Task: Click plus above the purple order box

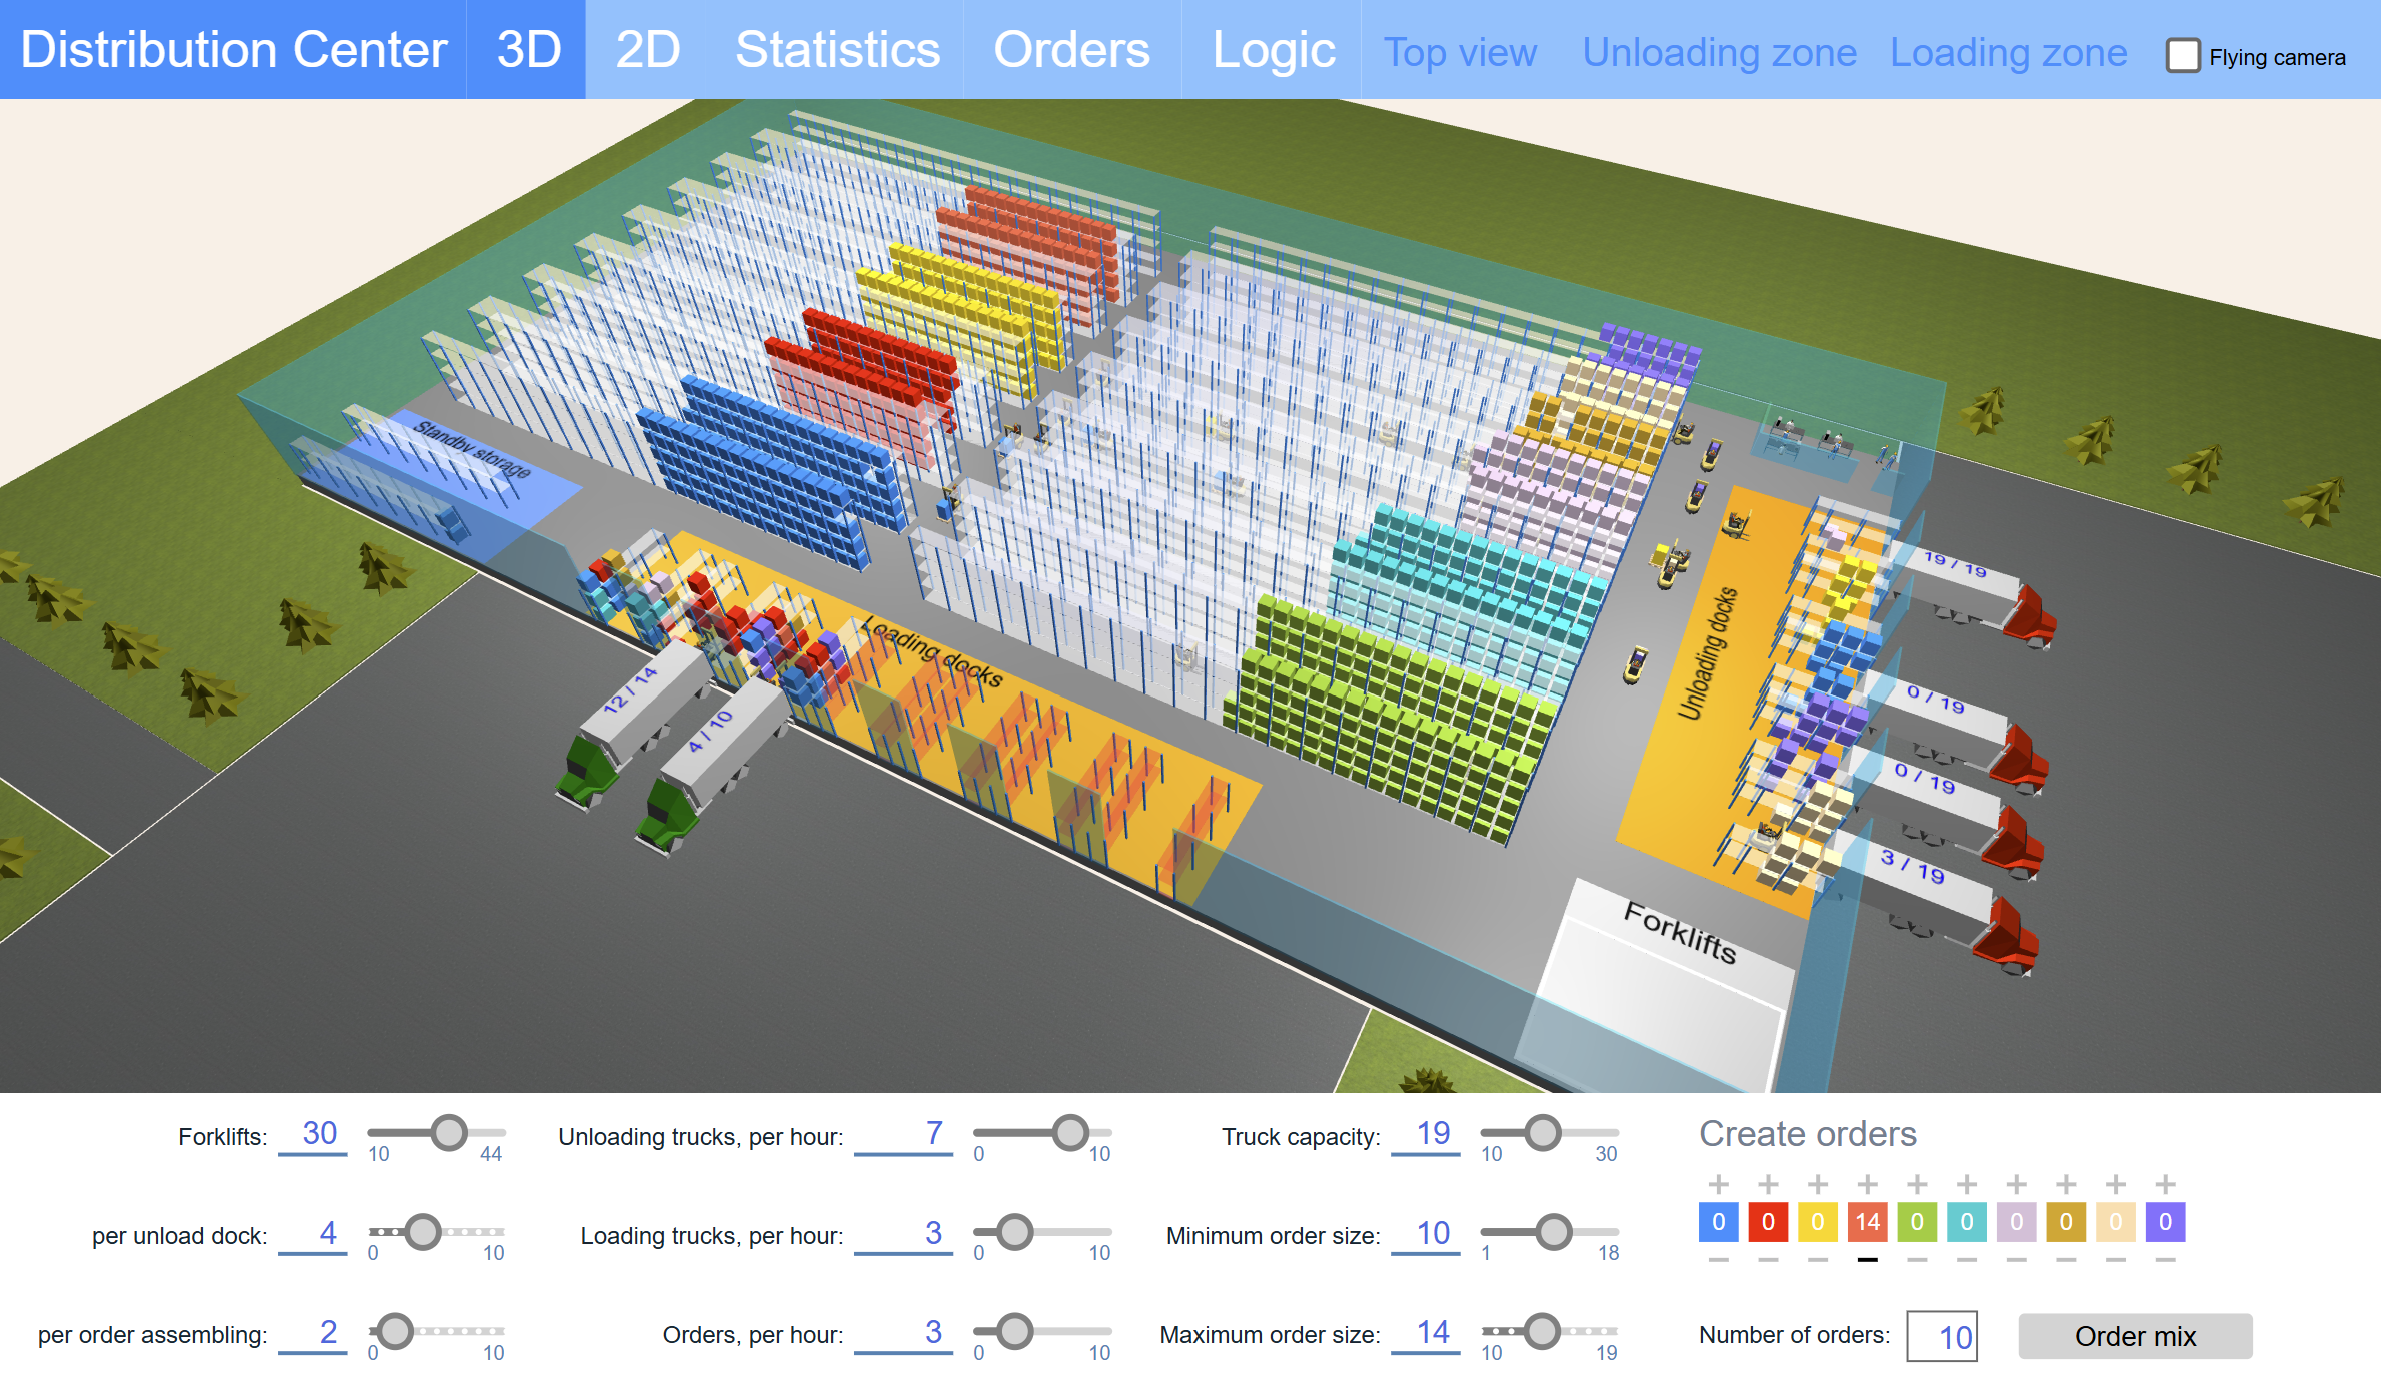Action: point(2165,1185)
